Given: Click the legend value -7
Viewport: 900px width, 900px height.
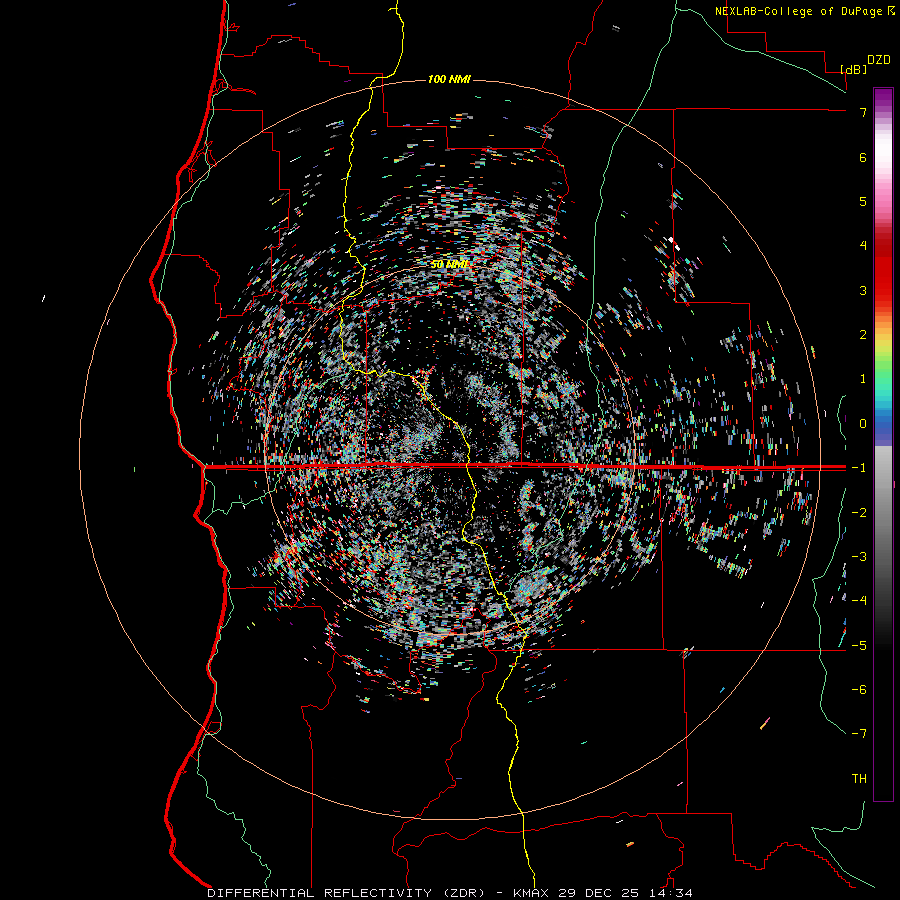Looking at the screenshot, I should point(859,734).
